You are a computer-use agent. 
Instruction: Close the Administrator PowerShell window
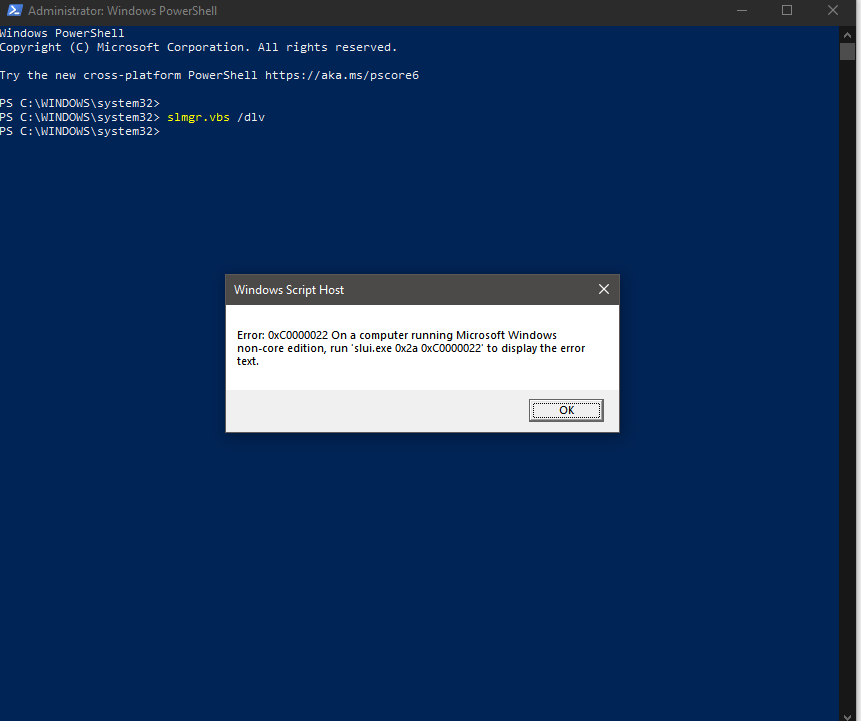[832, 10]
